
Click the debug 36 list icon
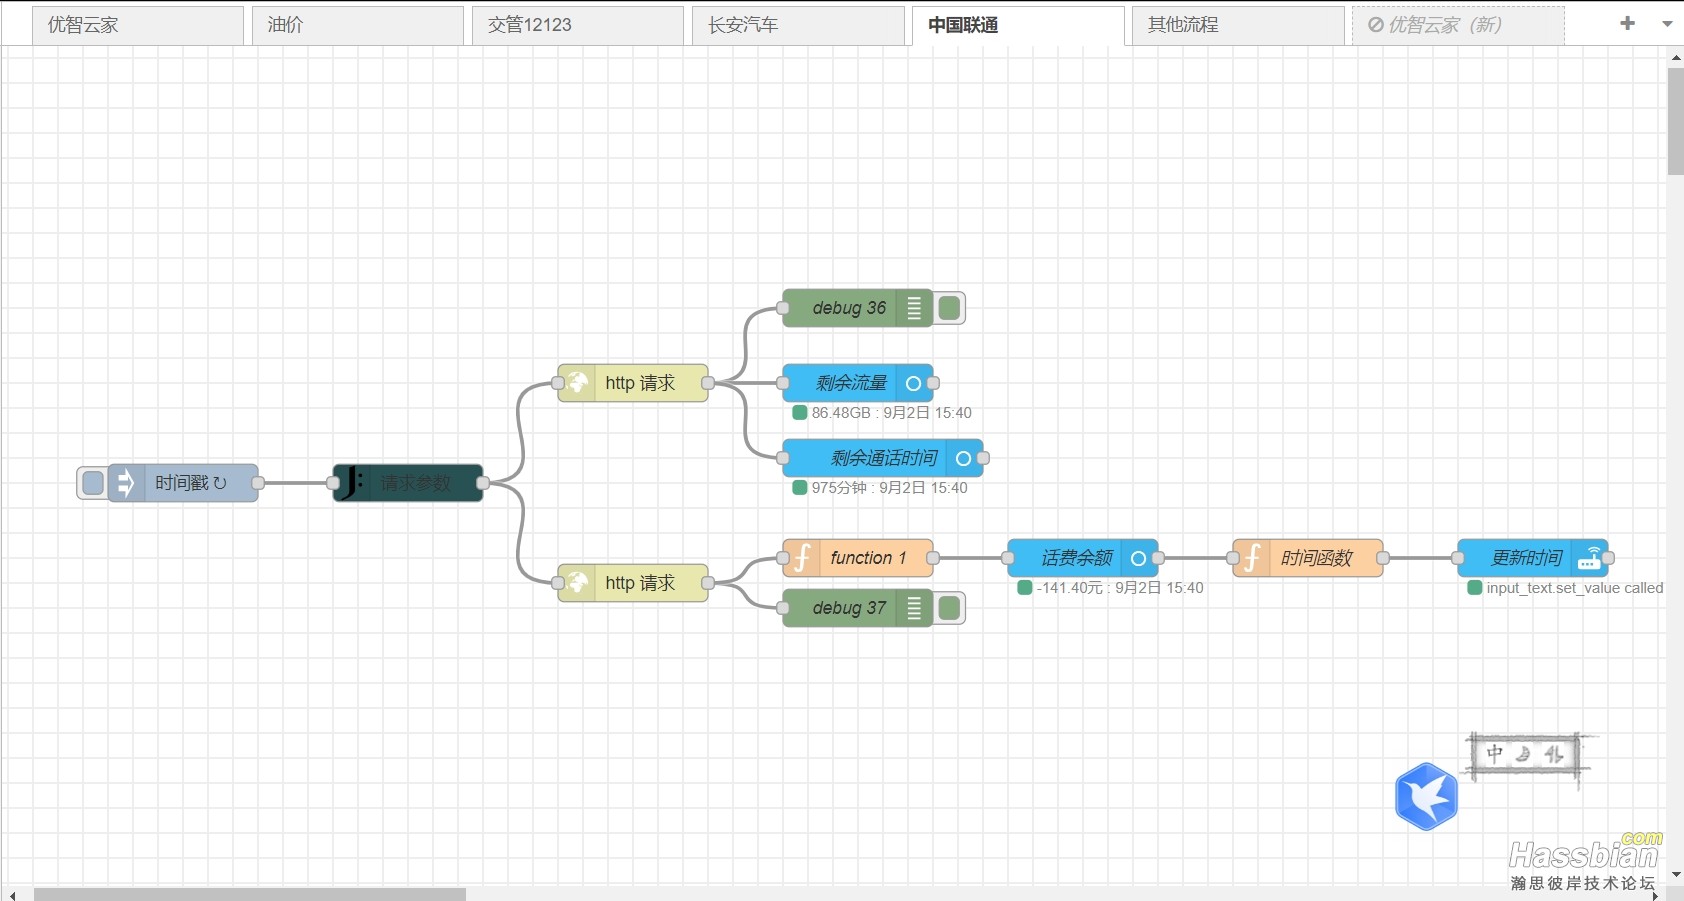(914, 308)
